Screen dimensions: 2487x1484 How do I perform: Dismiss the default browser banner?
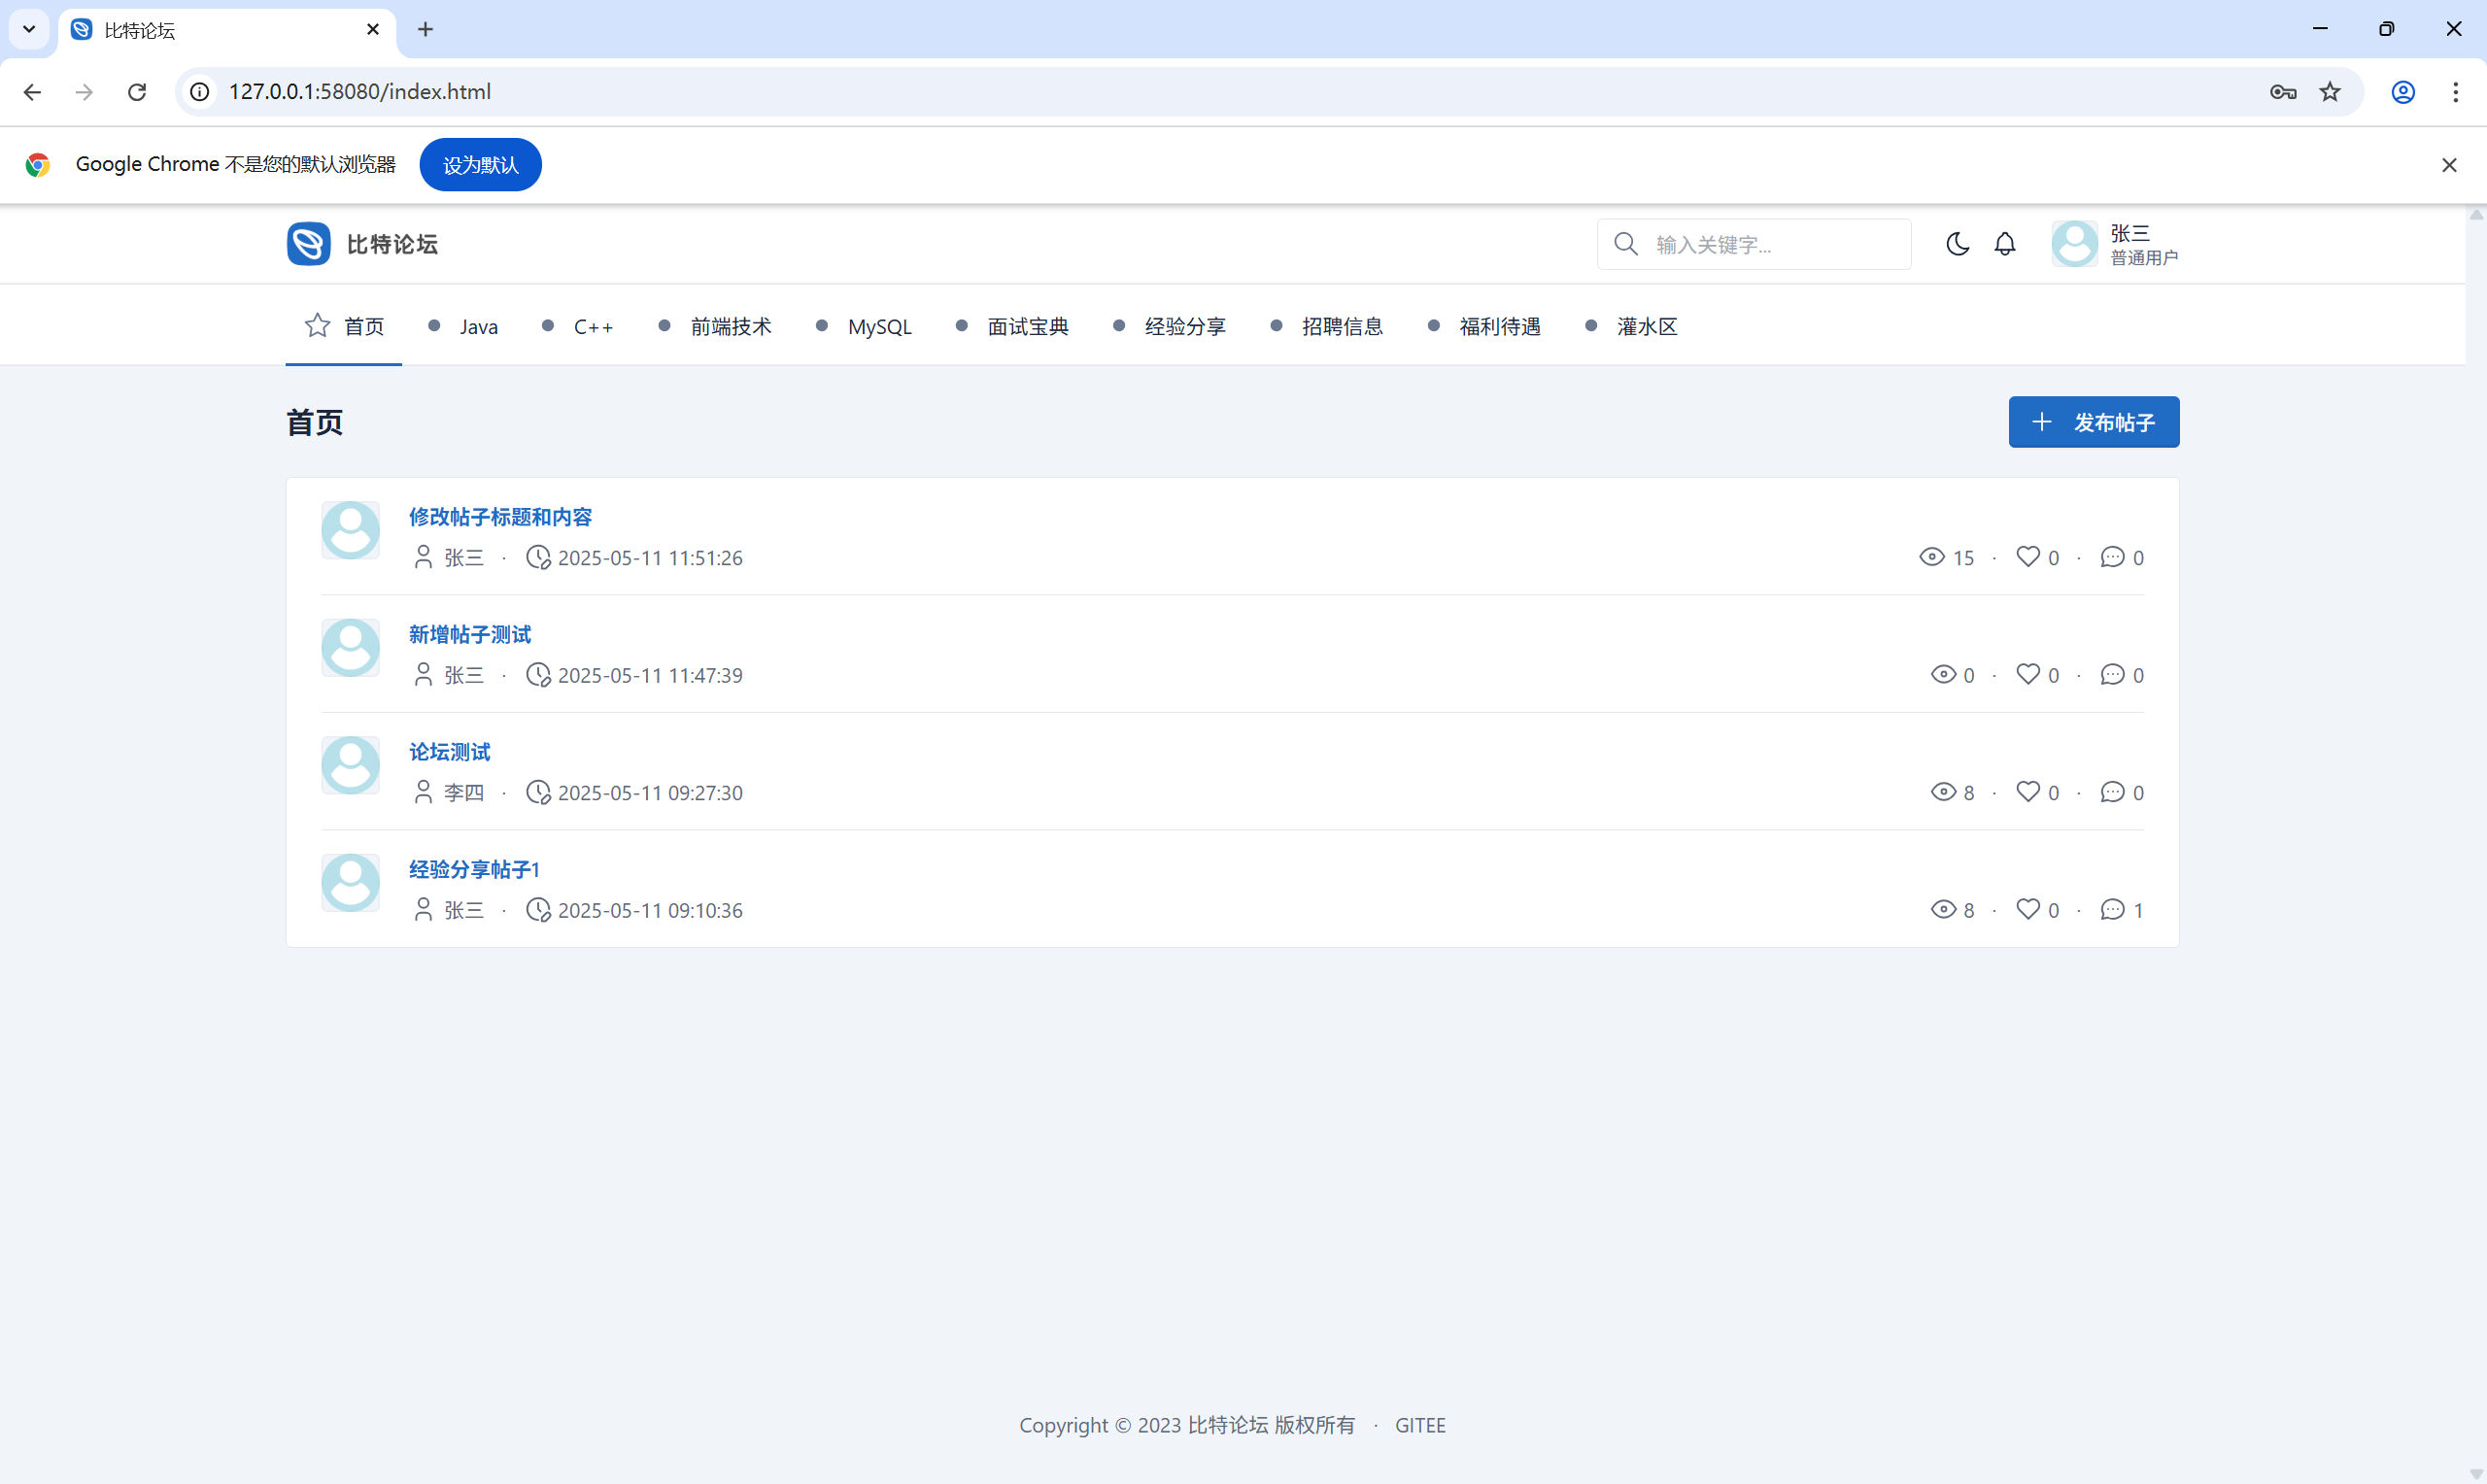(x=2448, y=165)
